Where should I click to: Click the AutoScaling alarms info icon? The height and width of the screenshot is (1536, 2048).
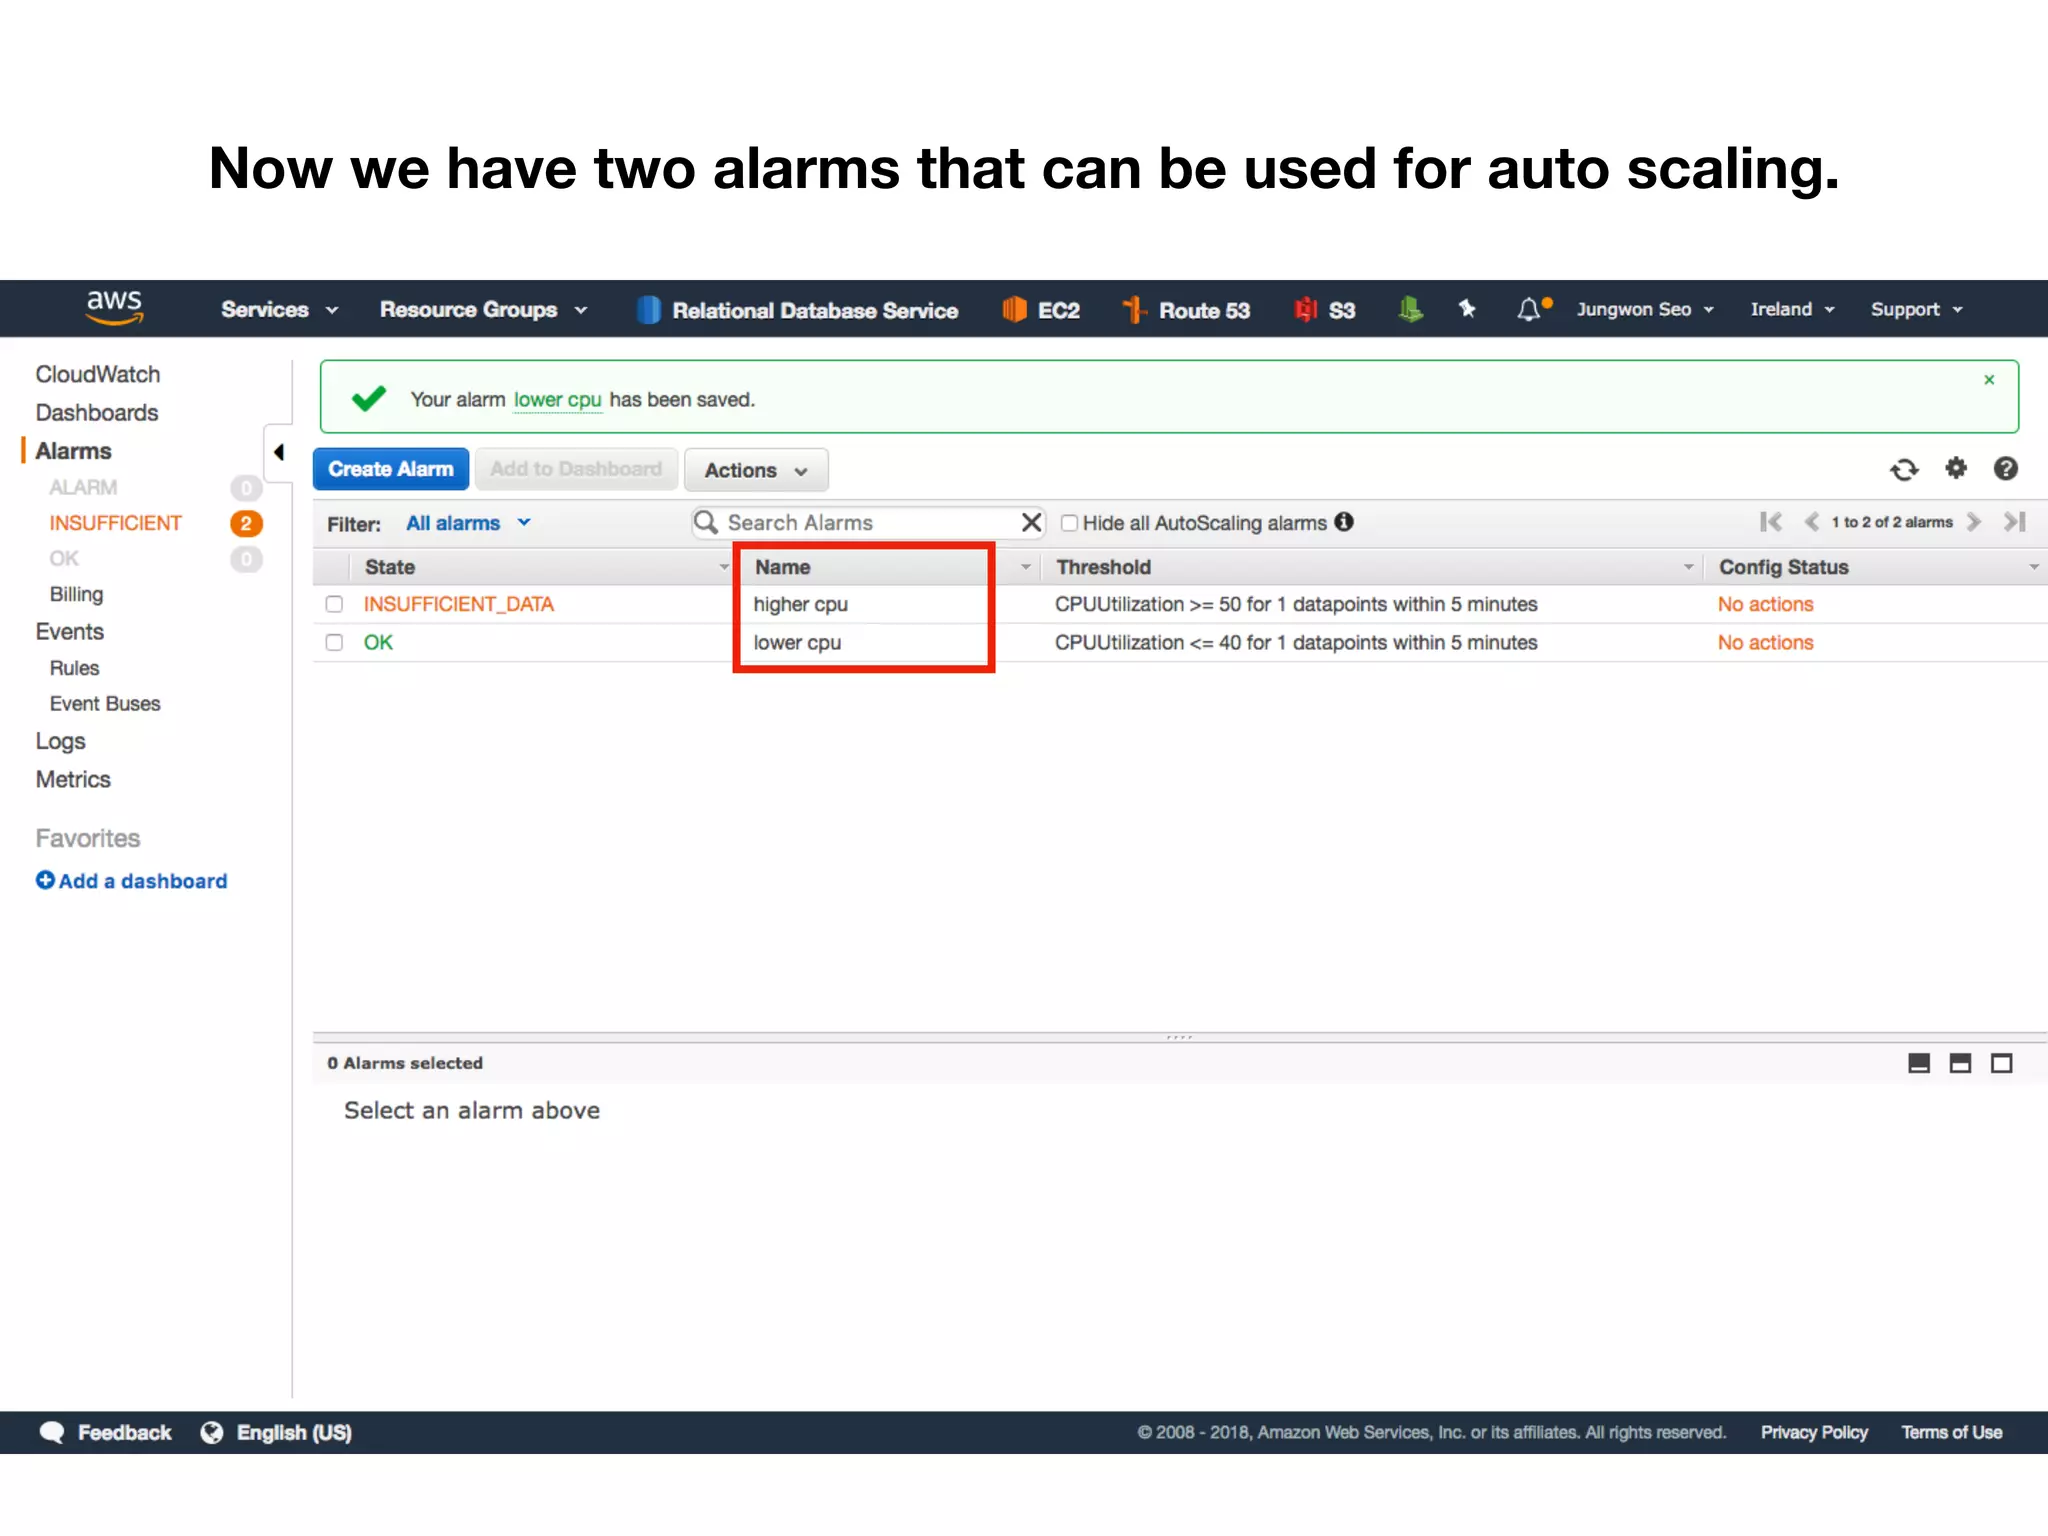pyautogui.click(x=1344, y=522)
